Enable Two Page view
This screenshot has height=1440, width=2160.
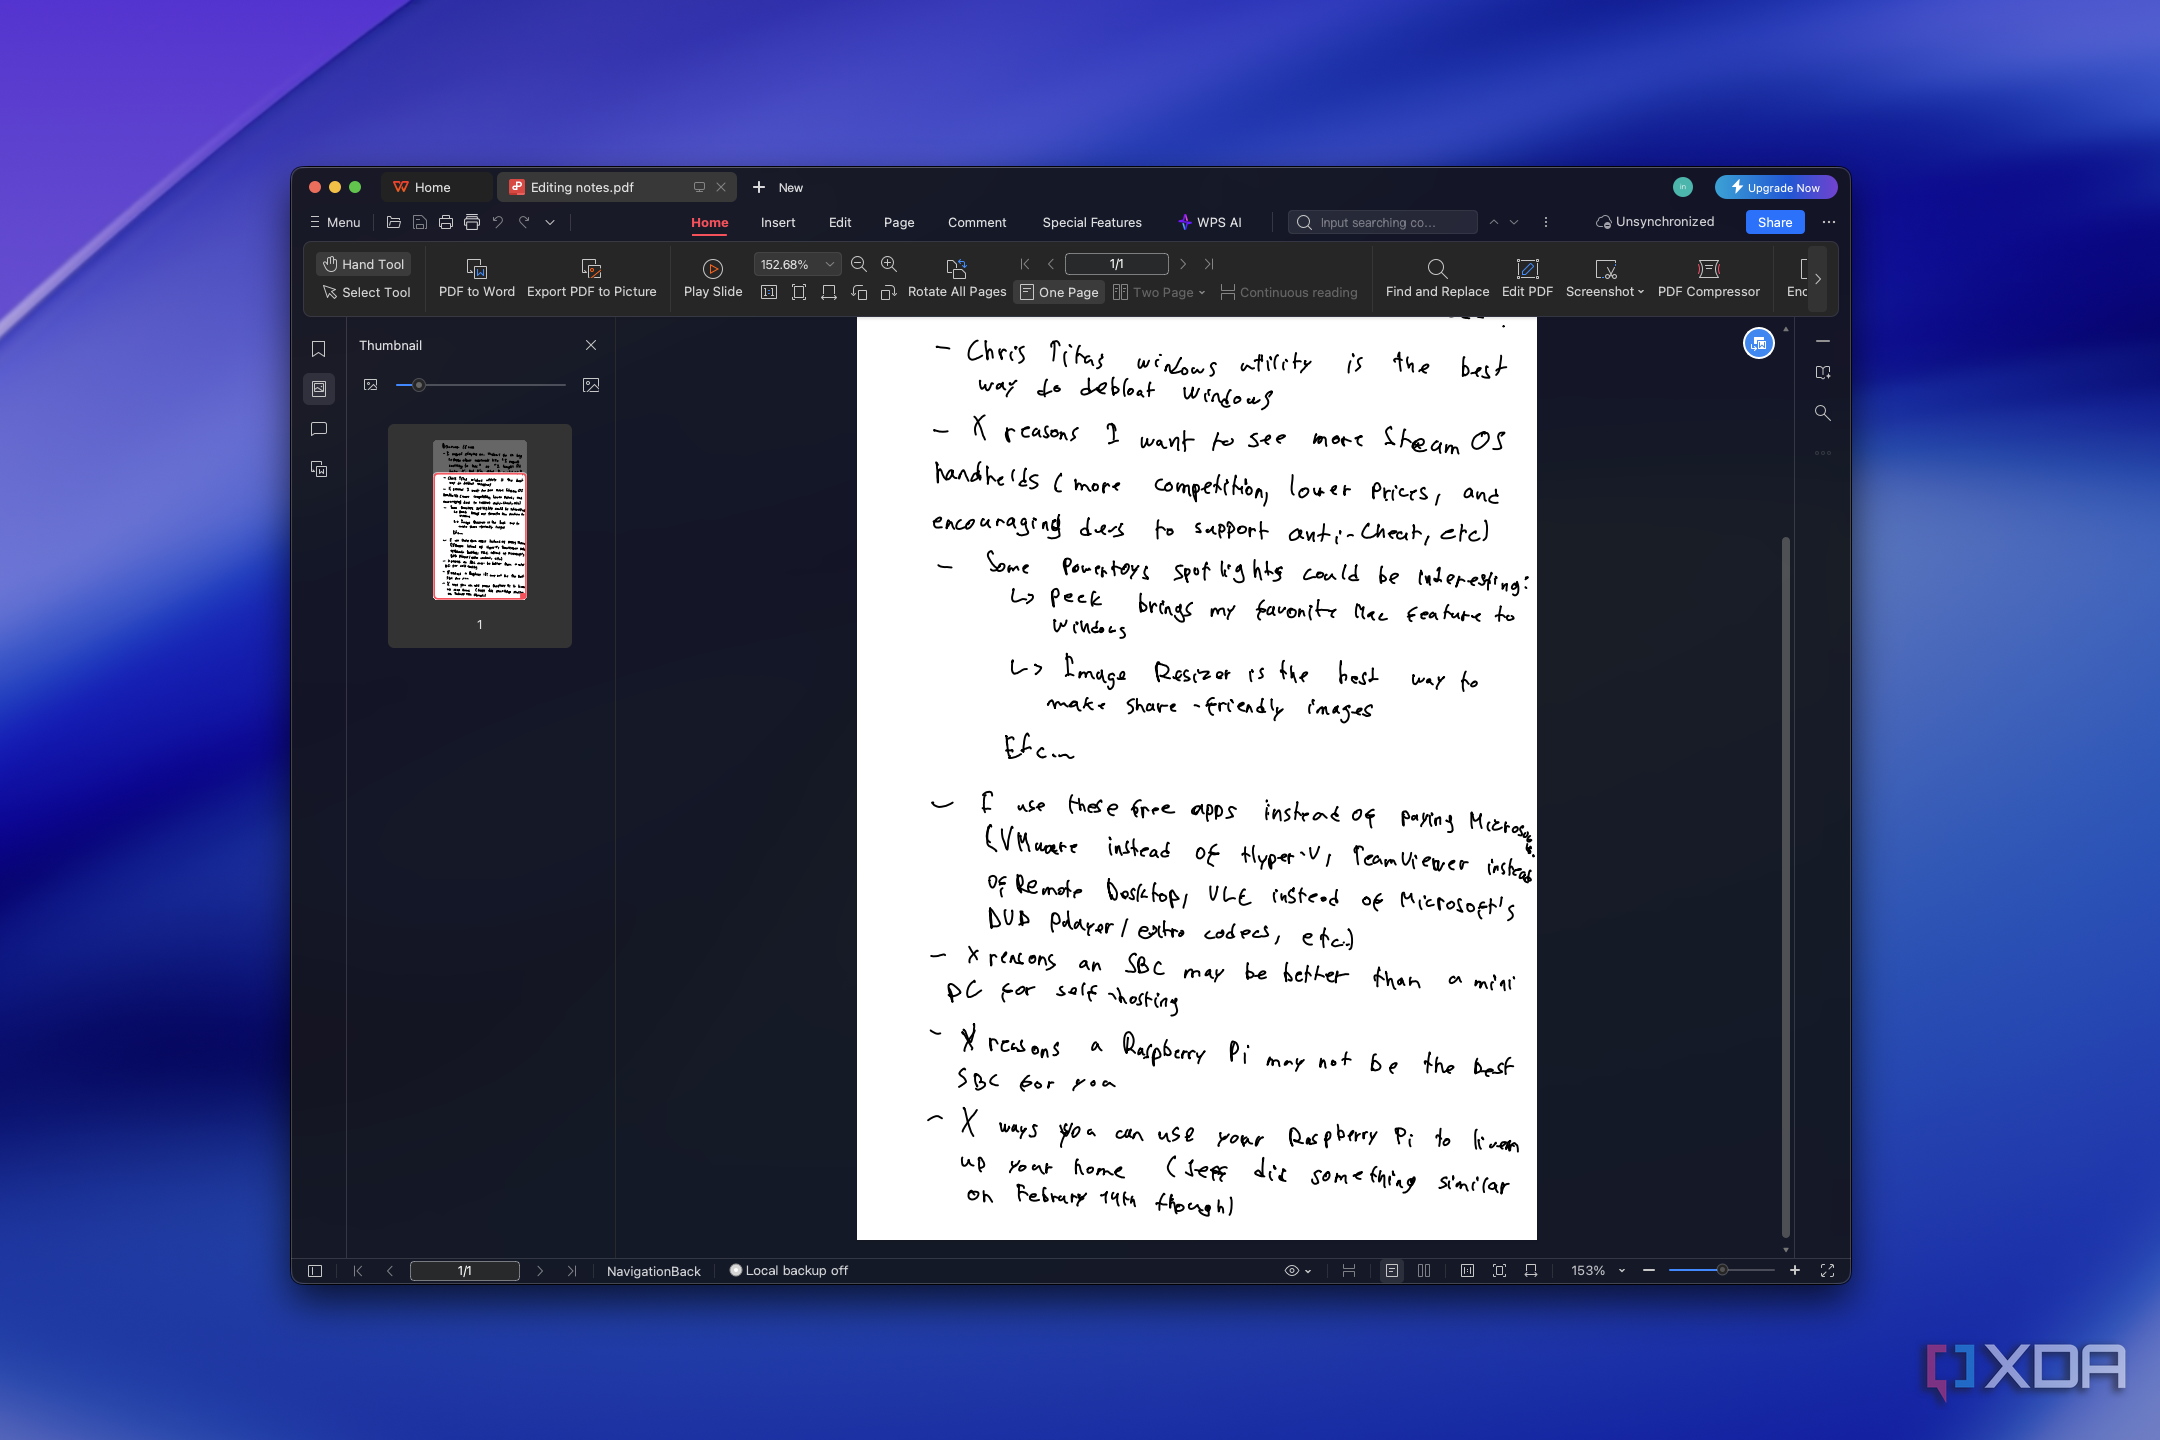coord(1153,292)
